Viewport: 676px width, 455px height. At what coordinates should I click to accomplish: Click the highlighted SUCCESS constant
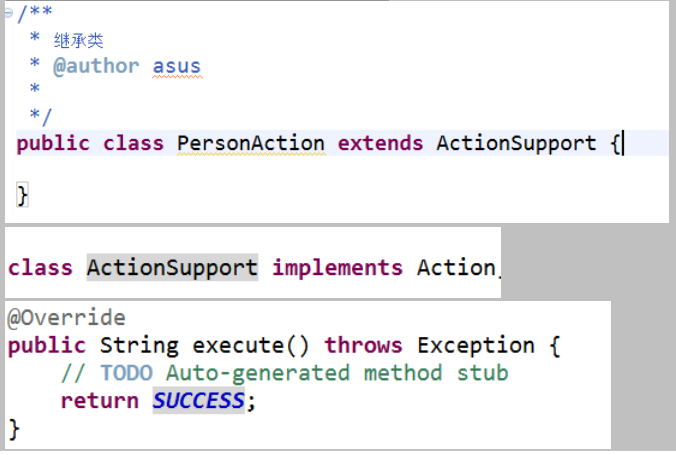pyautogui.click(x=198, y=401)
